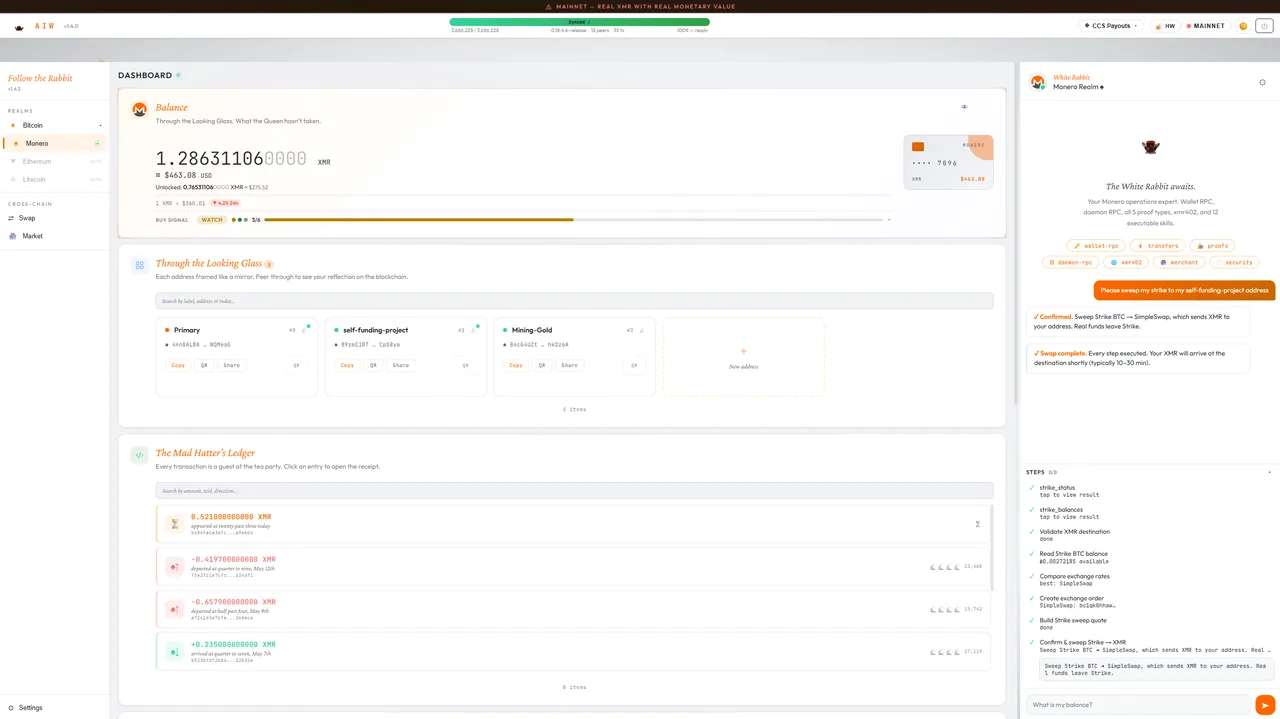Toggle the orange theme circle icon
The image size is (1280, 719).
coord(1243,26)
